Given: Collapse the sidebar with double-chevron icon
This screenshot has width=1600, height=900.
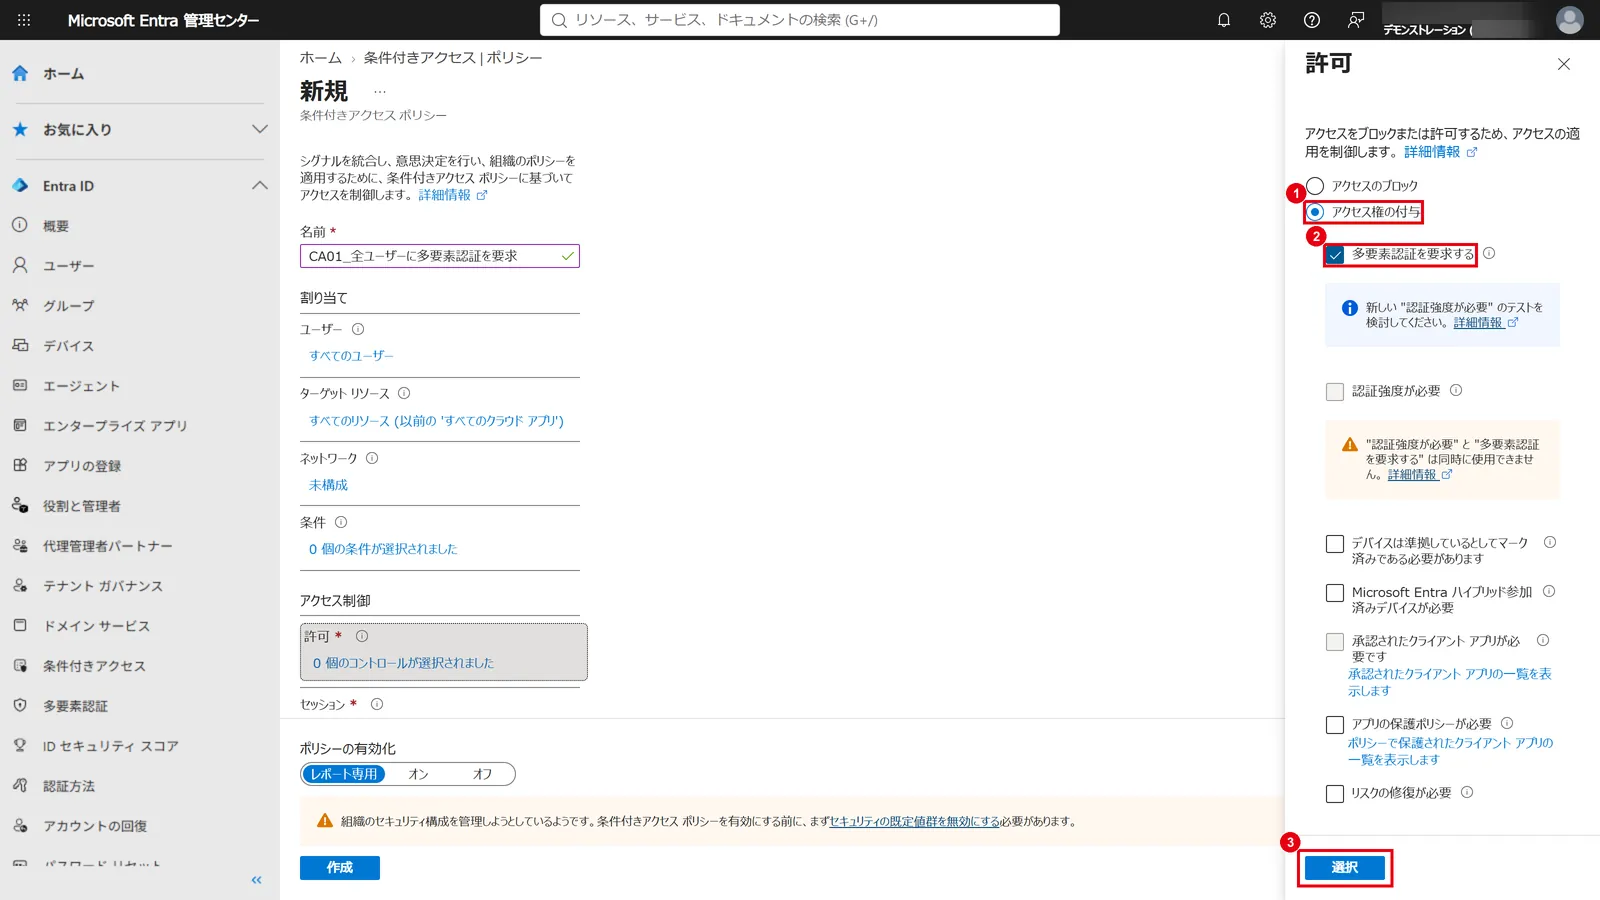Looking at the screenshot, I should pos(256,880).
